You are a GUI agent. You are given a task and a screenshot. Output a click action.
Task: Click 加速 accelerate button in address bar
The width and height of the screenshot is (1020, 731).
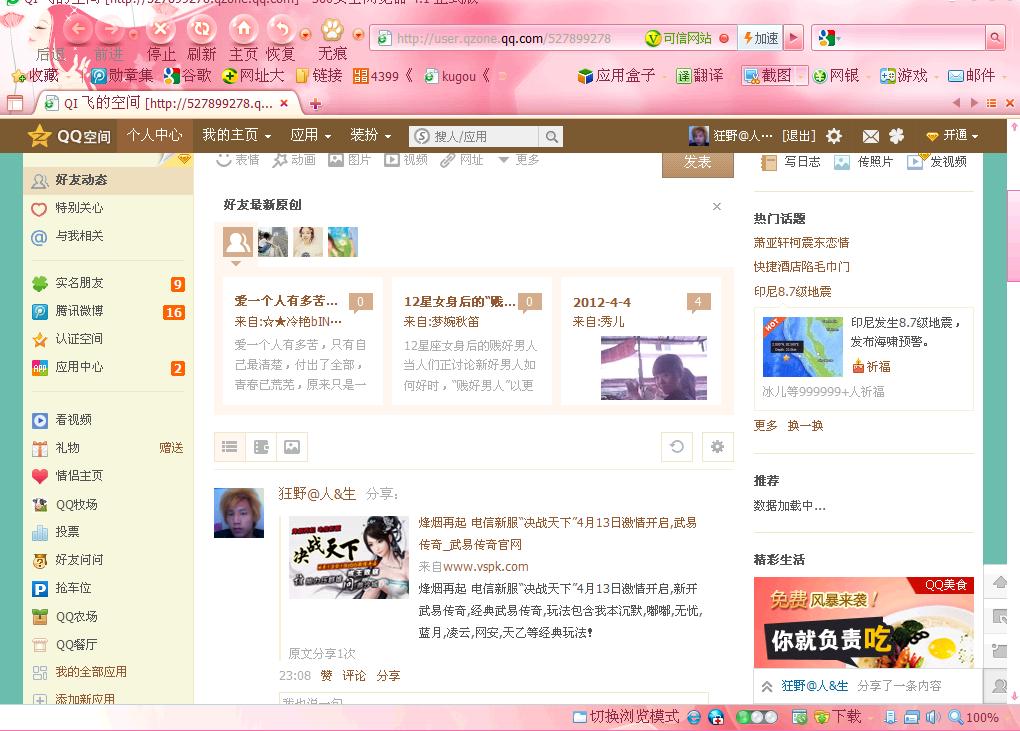point(760,38)
